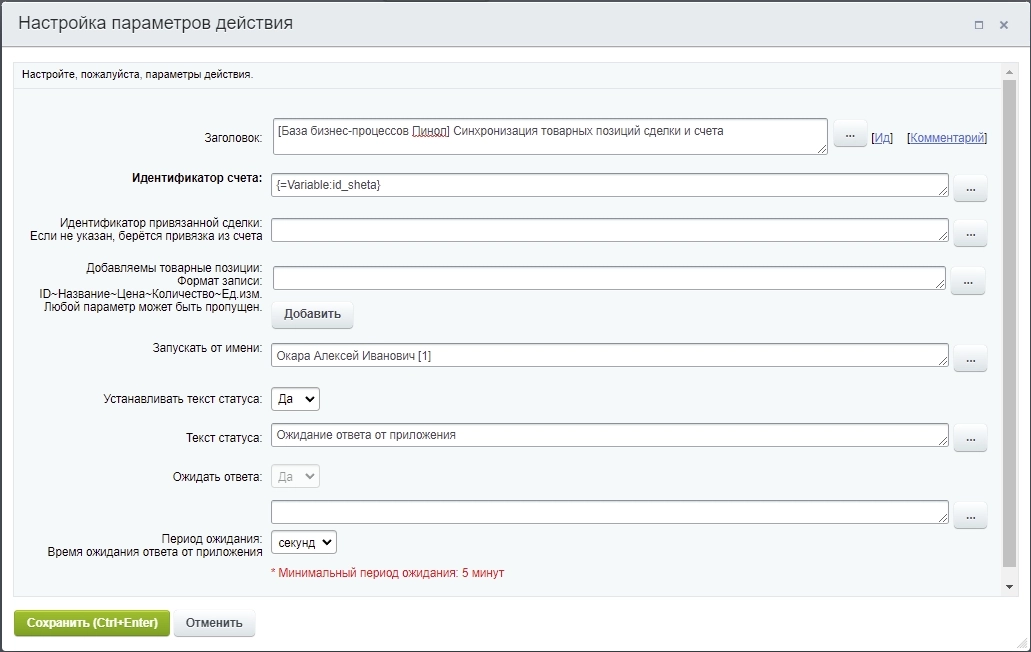Maximize the settings dialog window
Viewport: 1031px width, 652px height.
tap(979, 25)
